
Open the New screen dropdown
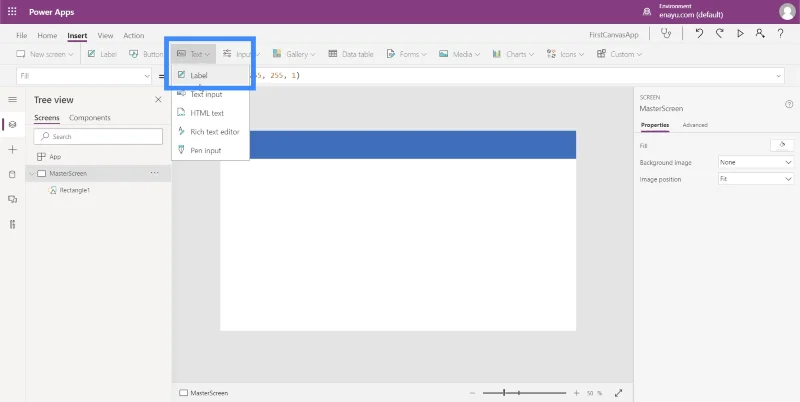click(x=45, y=54)
